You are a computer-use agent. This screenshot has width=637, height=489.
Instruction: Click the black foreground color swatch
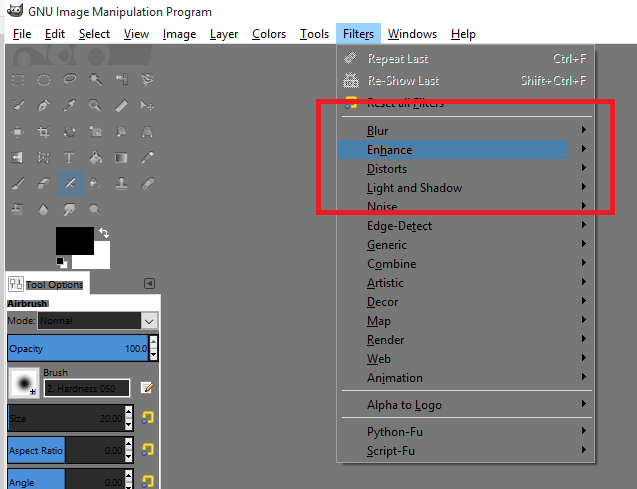coord(72,240)
